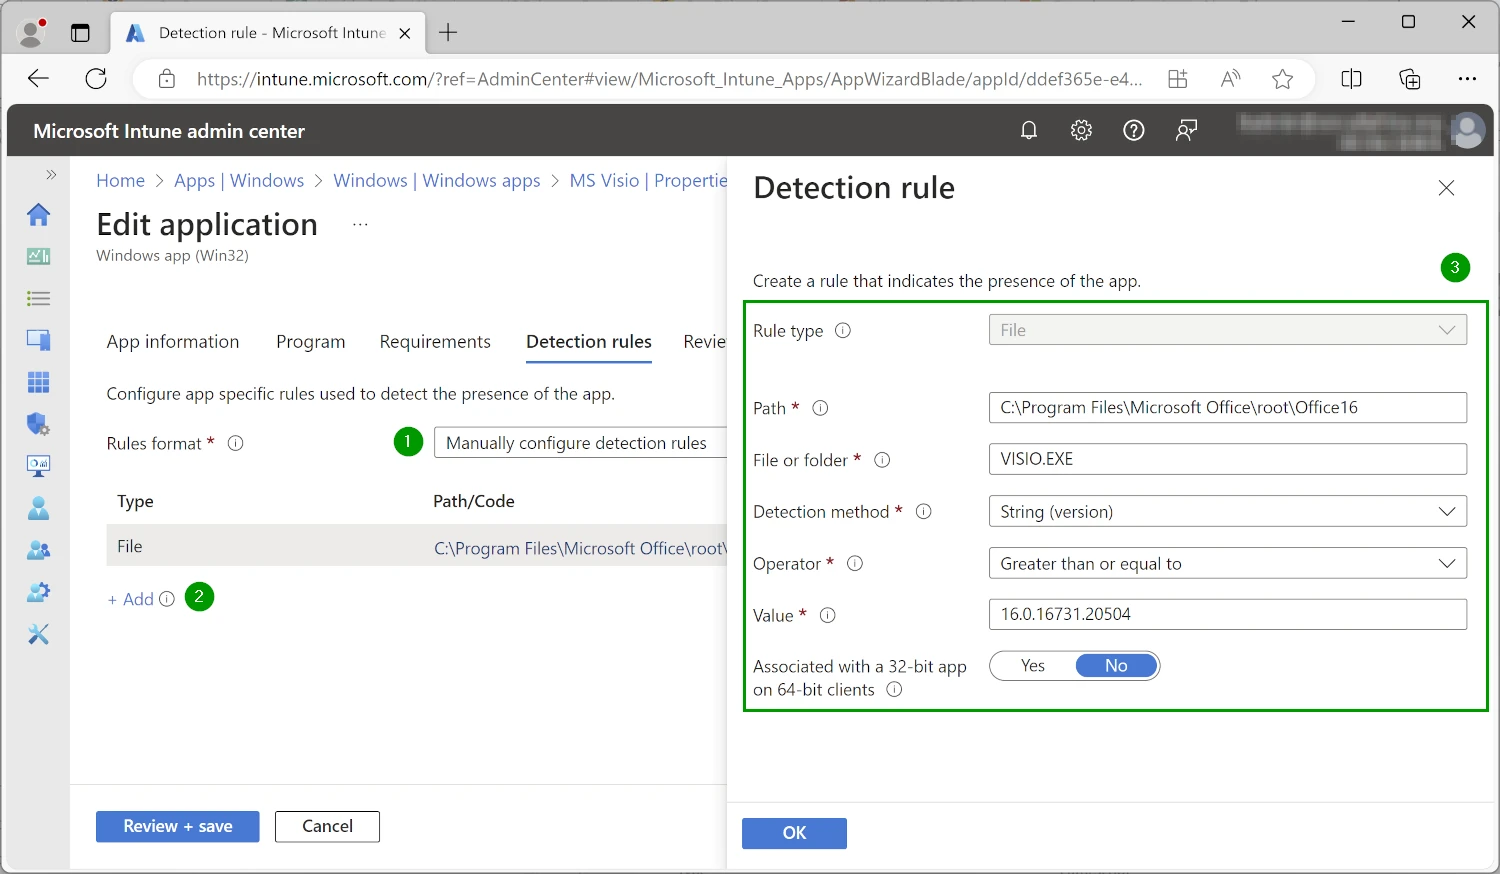Open Dashboard icon in left sidebar
The height and width of the screenshot is (874, 1500).
38,256
